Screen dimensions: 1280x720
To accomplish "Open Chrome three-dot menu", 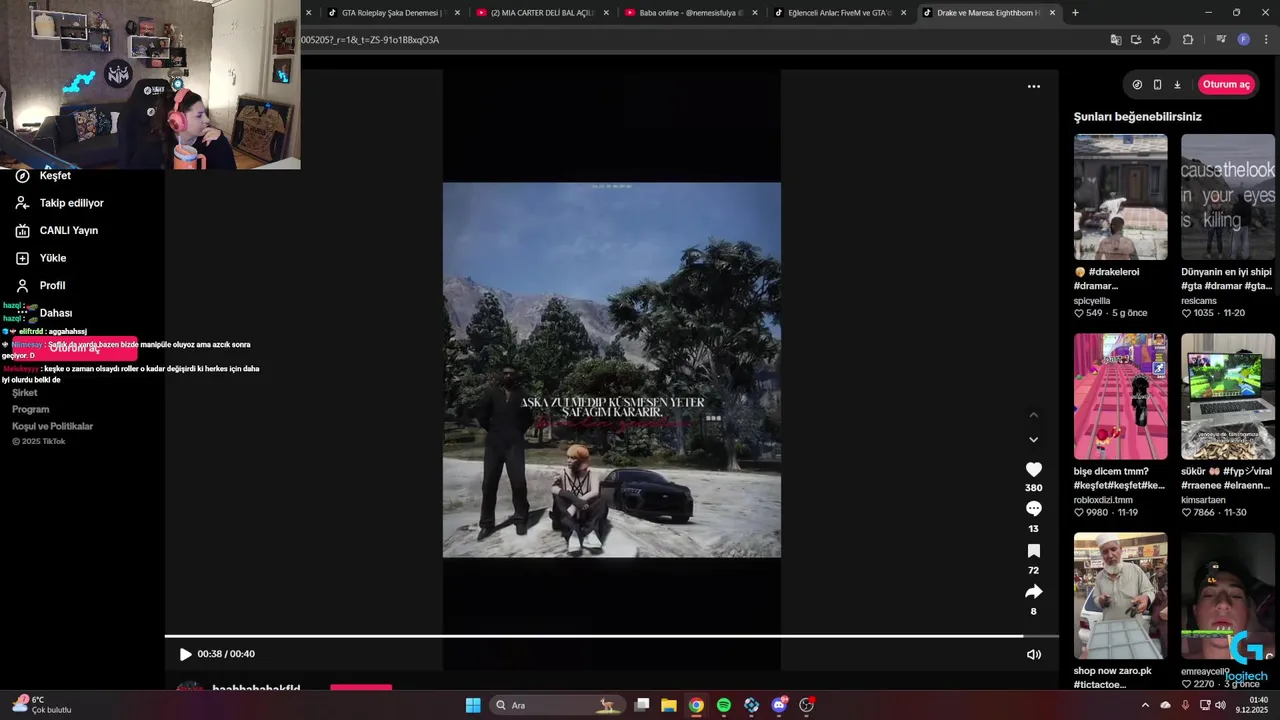I will [x=1265, y=40].
